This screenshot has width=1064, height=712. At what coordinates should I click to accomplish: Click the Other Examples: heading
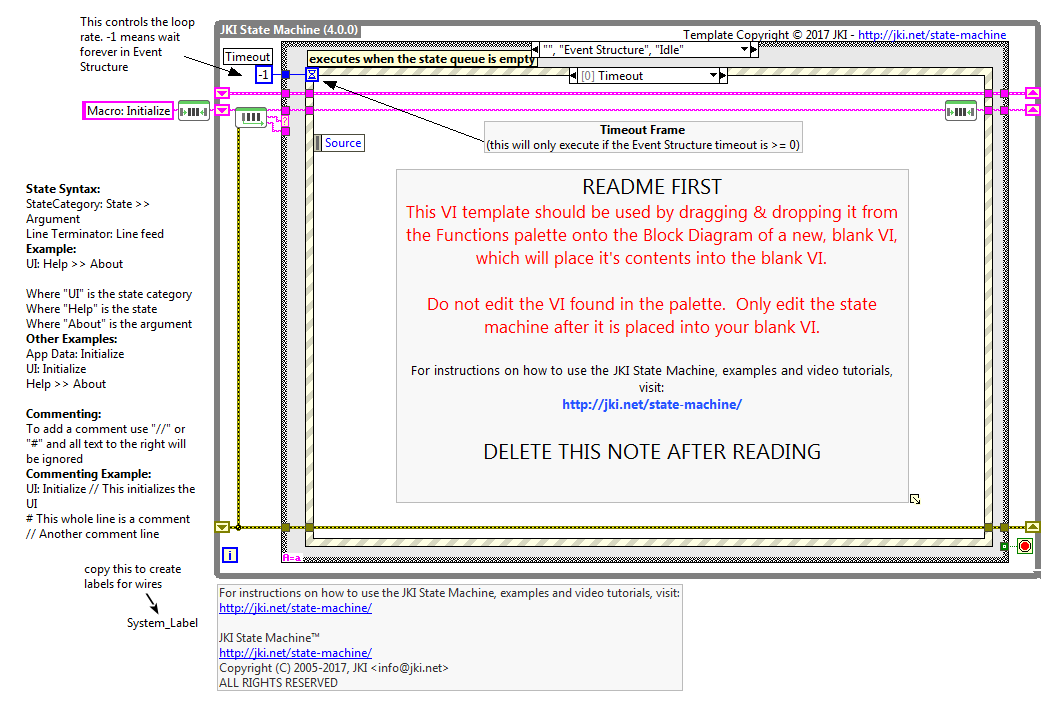(x=71, y=339)
